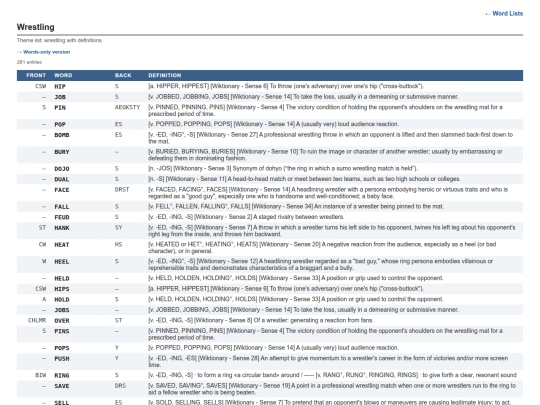The image size is (540, 405).
Task: Select the word HIP in the table
Action: (60, 86)
